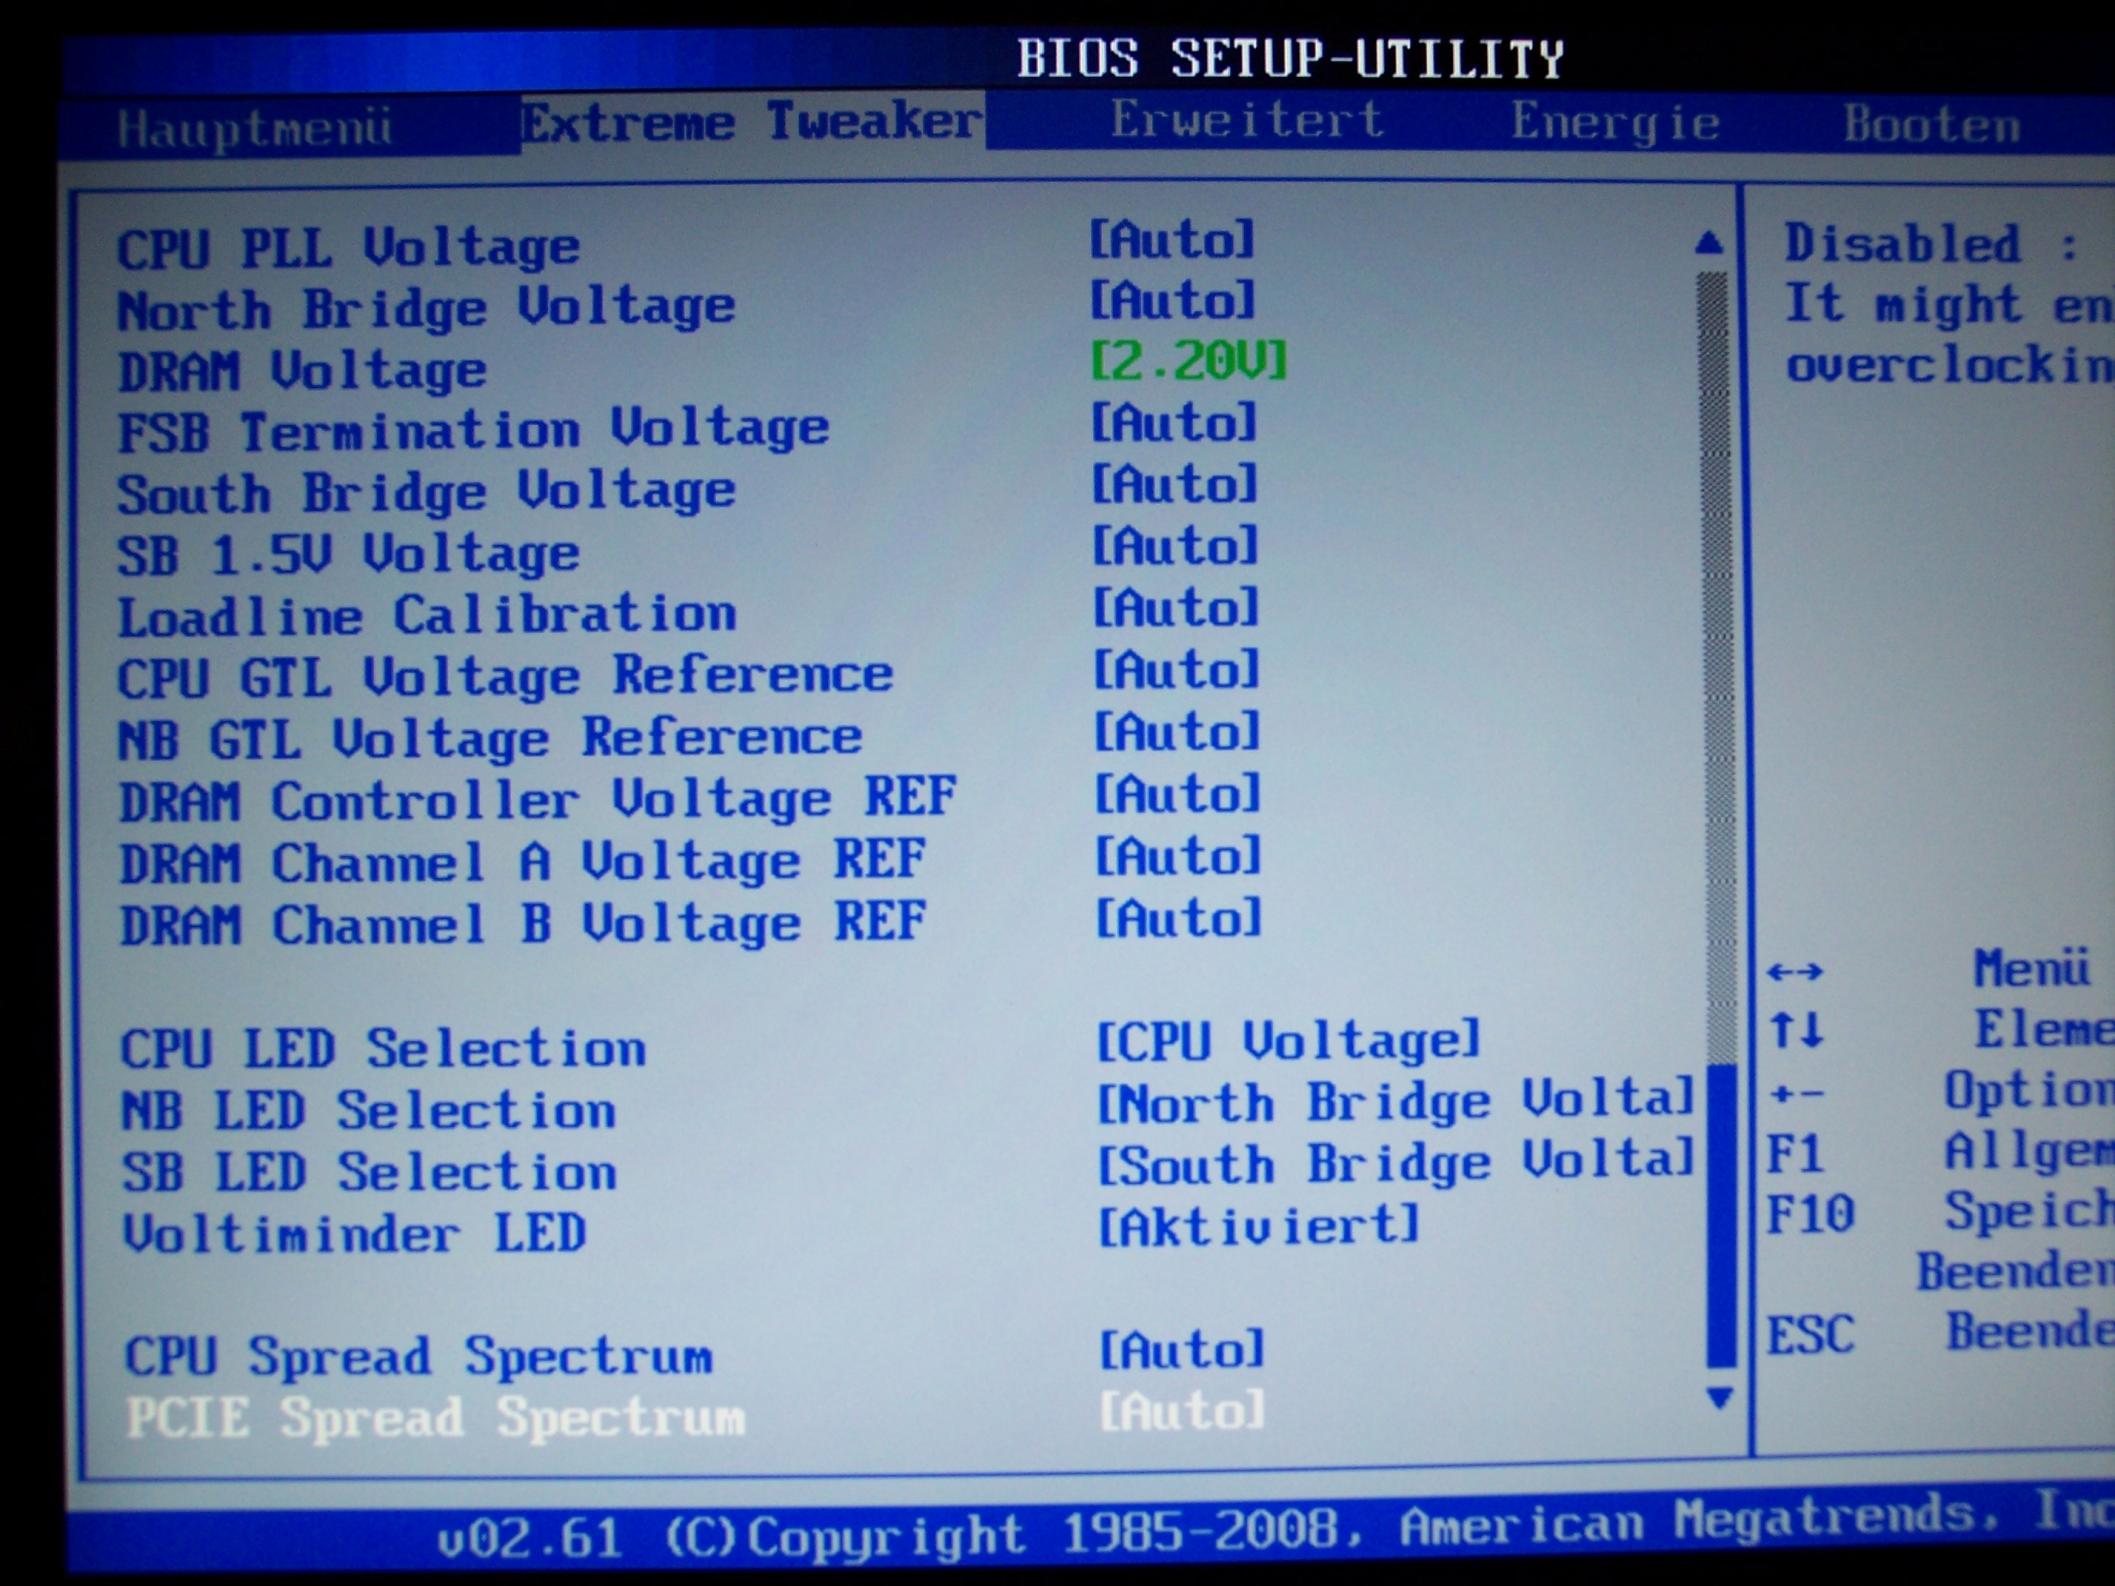Click the scroll down arrow icon

1719,1397
